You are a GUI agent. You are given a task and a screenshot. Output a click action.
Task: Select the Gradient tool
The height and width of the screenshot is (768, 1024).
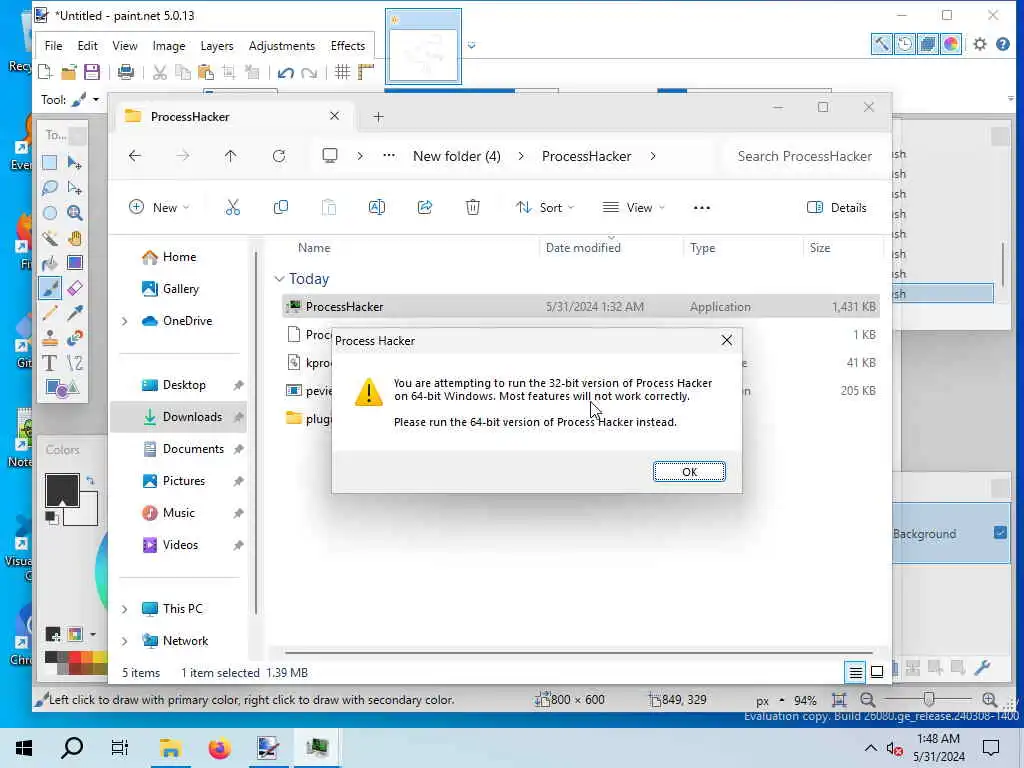pyautogui.click(x=75, y=263)
